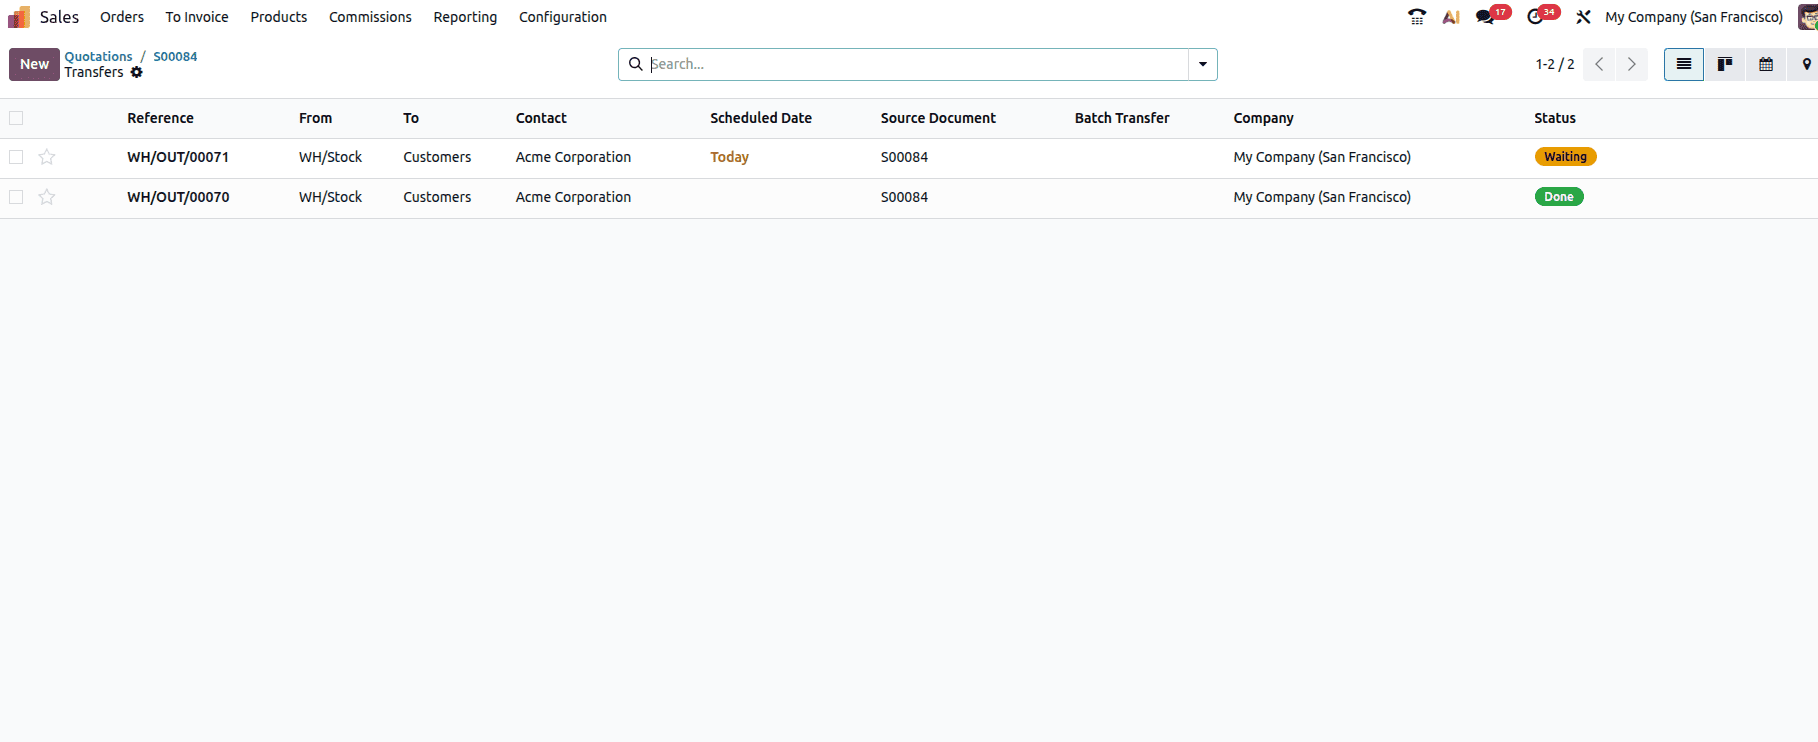The width and height of the screenshot is (1818, 742).
Task: Click the New button
Action: (34, 64)
